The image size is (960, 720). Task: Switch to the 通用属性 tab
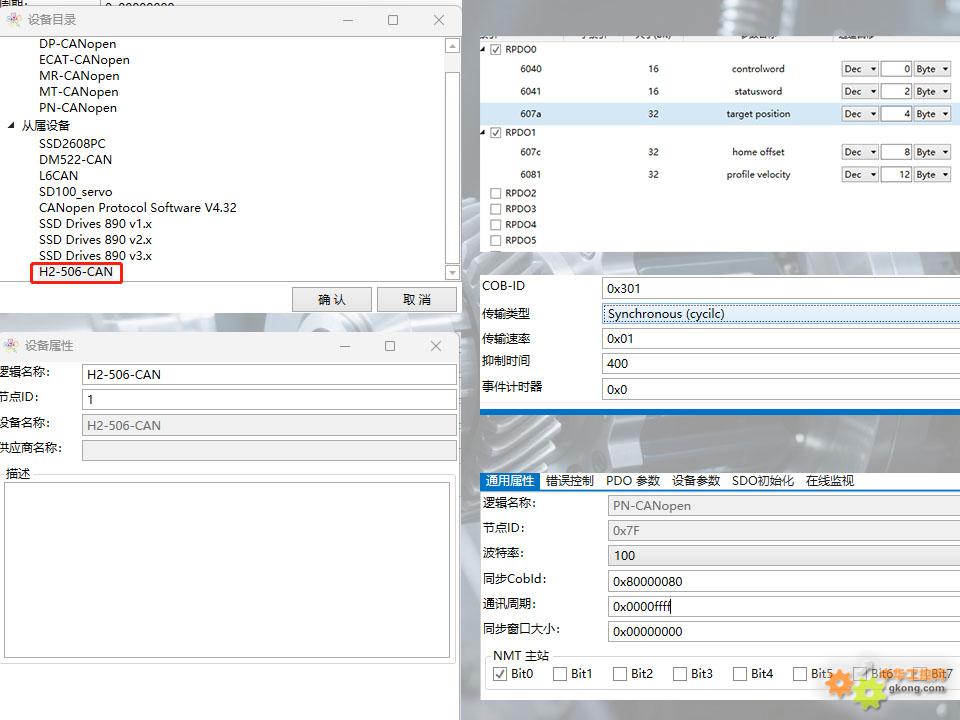pyautogui.click(x=509, y=481)
